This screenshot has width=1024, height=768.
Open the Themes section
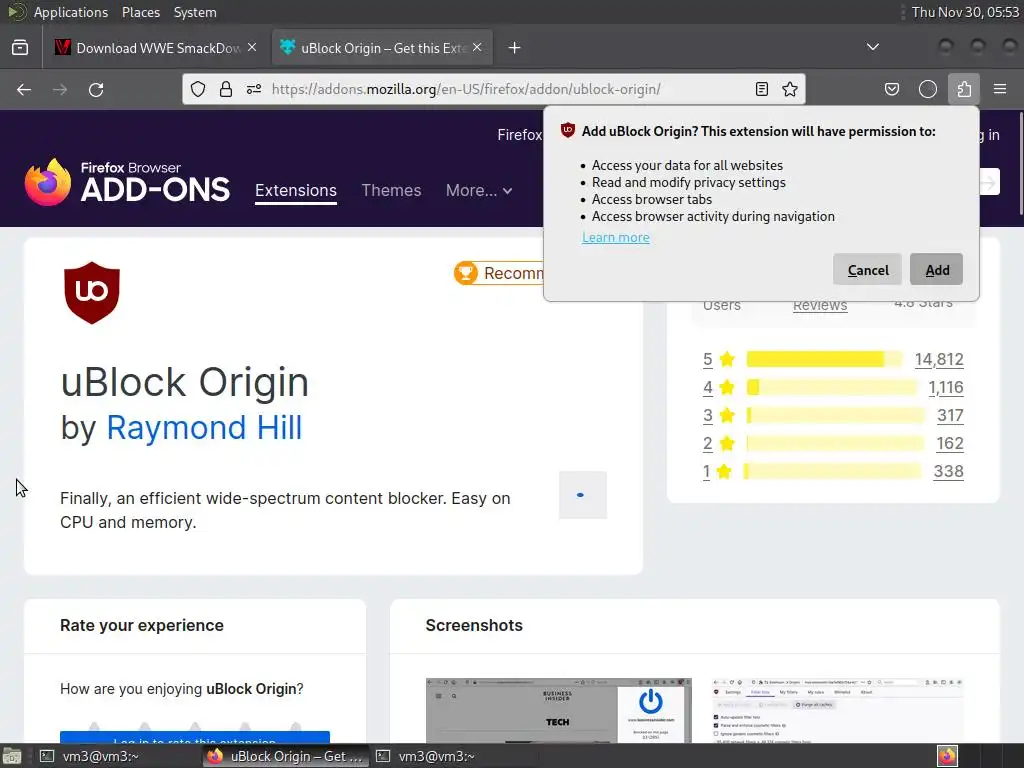[x=391, y=191]
